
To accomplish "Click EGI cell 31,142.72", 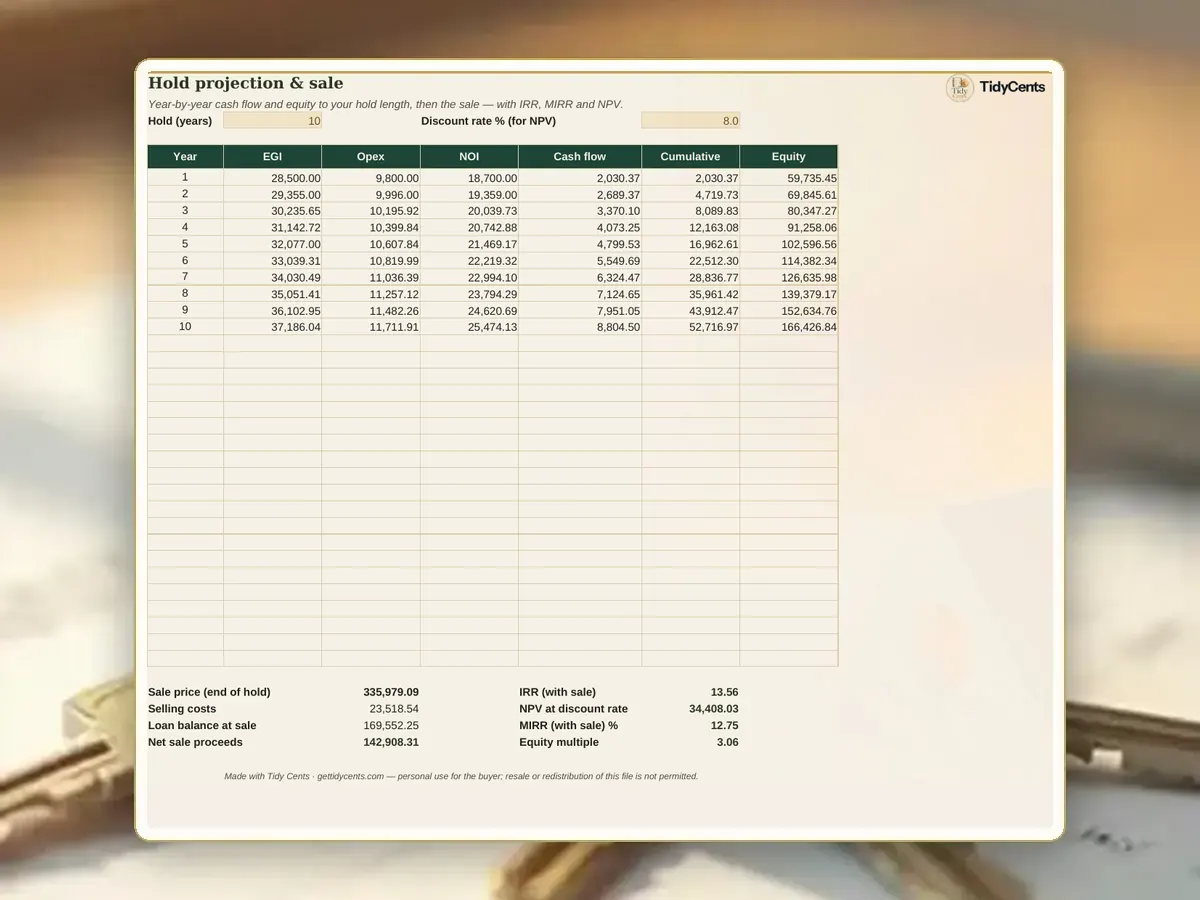I will click(272, 228).
